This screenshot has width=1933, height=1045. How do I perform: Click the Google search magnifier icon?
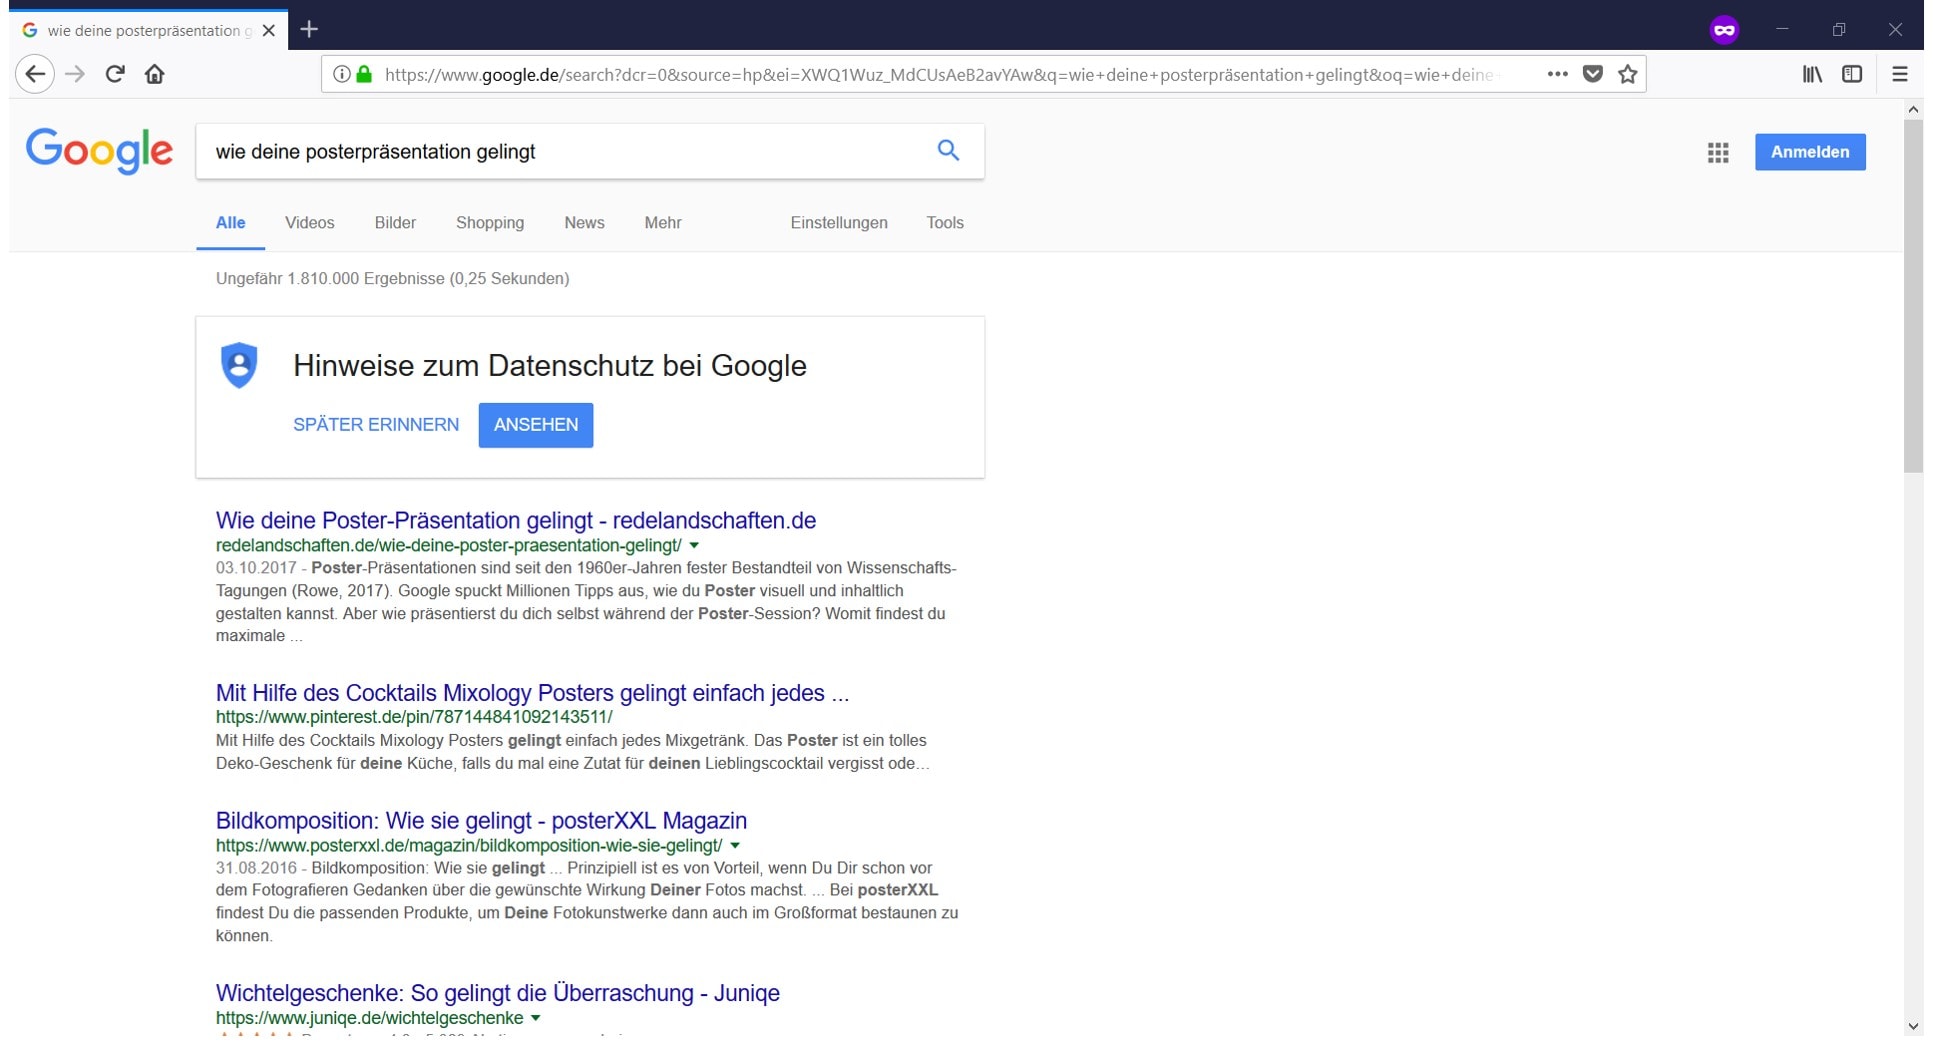pyautogui.click(x=947, y=151)
